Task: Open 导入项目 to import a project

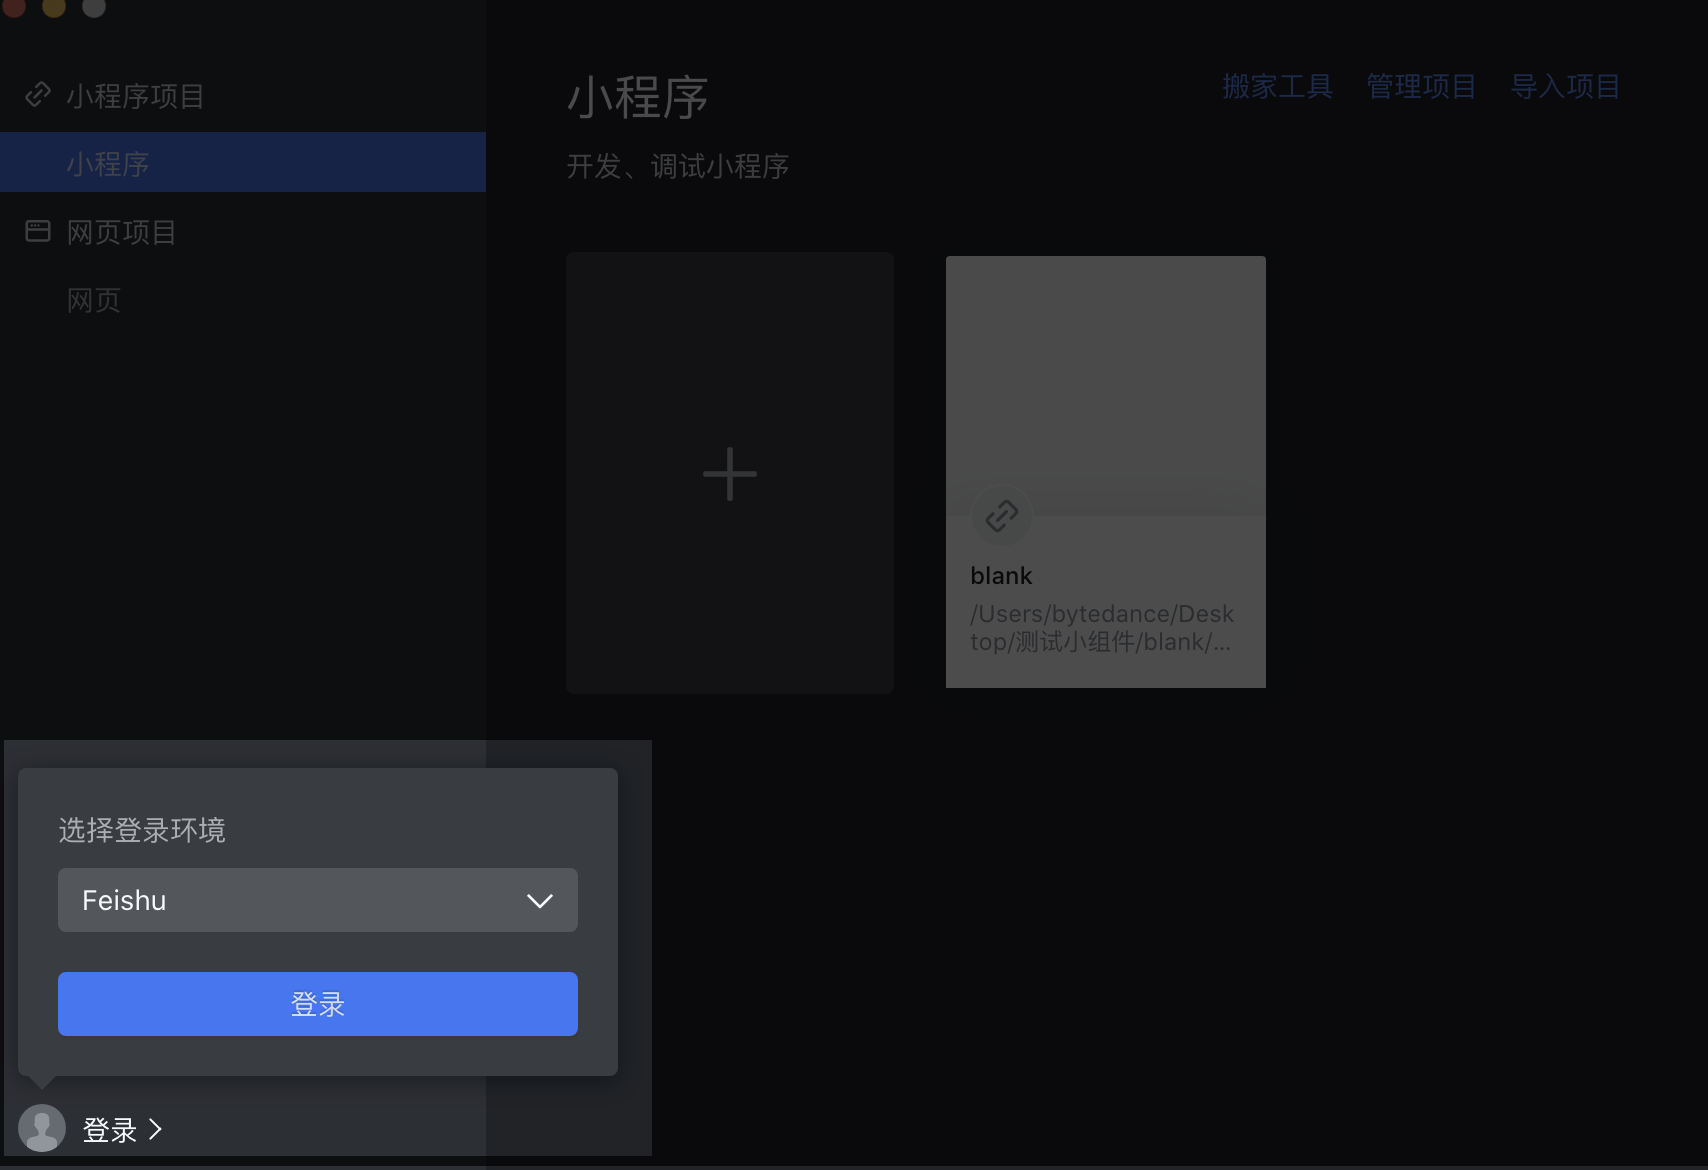Action: (x=1566, y=86)
